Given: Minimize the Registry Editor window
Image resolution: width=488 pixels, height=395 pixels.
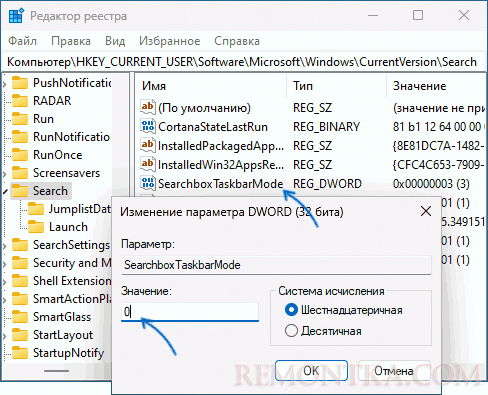Looking at the screenshot, I should pos(373,15).
